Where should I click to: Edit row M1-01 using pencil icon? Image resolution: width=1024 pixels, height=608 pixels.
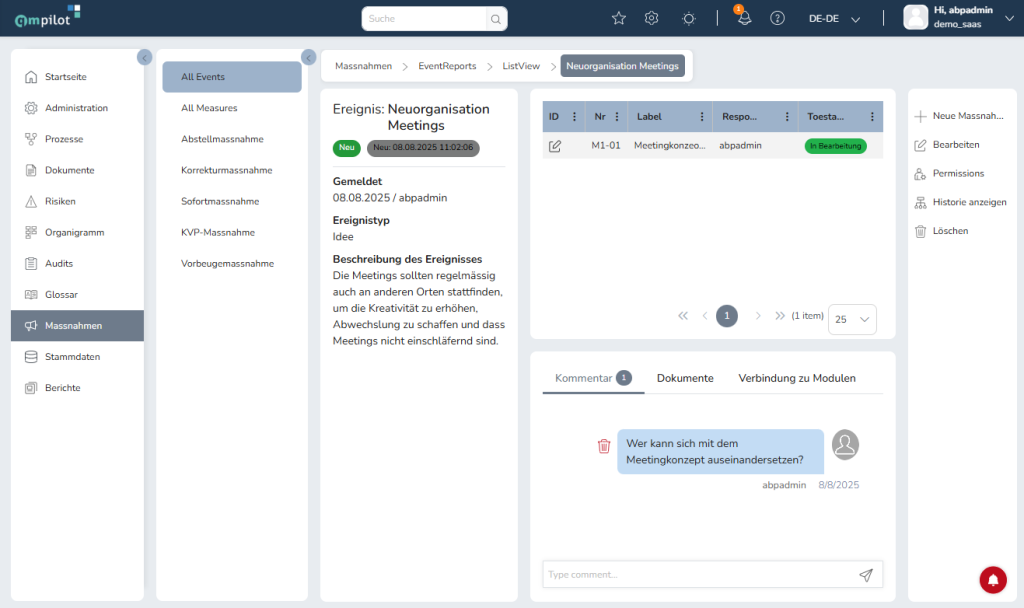point(555,146)
